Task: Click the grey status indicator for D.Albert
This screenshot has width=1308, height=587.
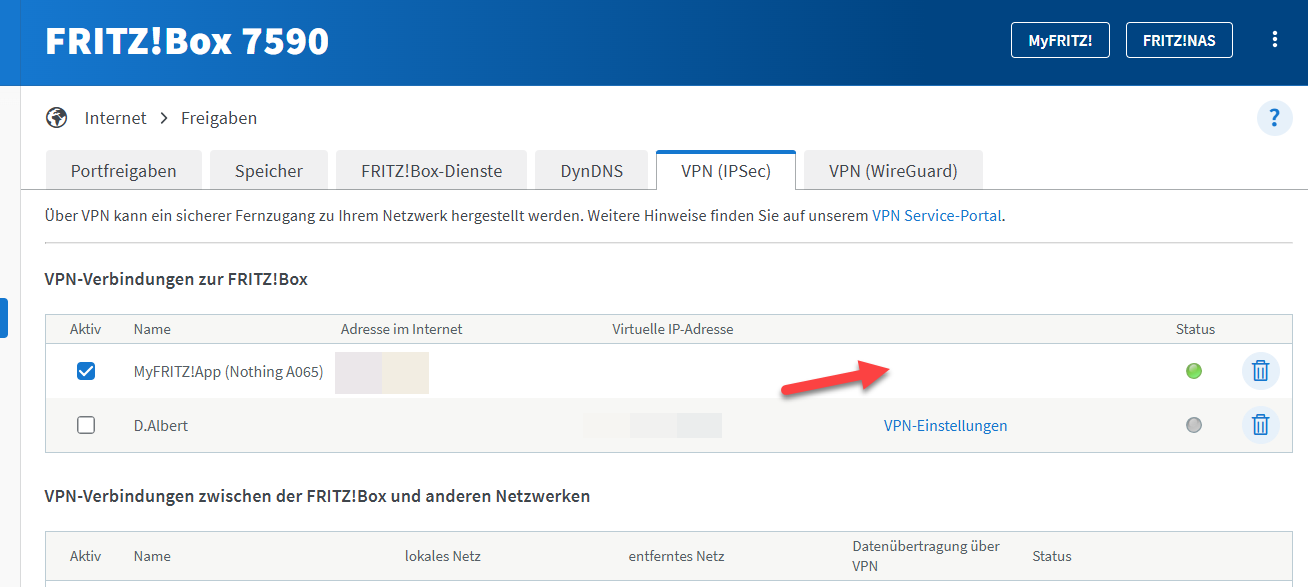Action: (1193, 425)
